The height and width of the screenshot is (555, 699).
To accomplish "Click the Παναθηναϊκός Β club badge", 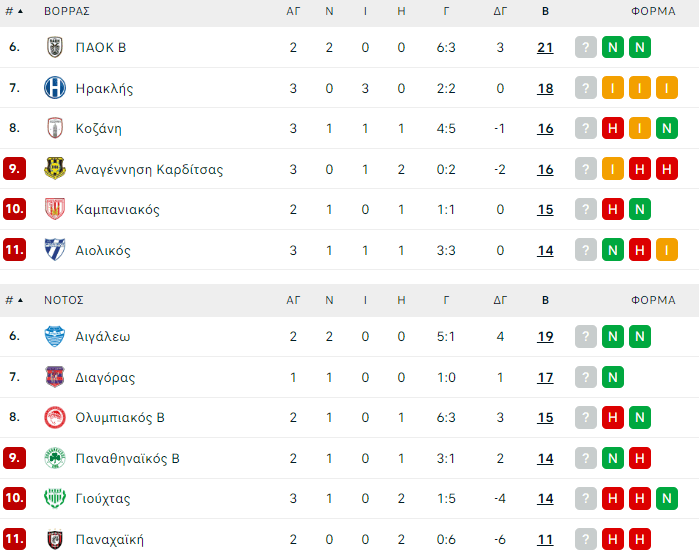I will click(x=55, y=458).
